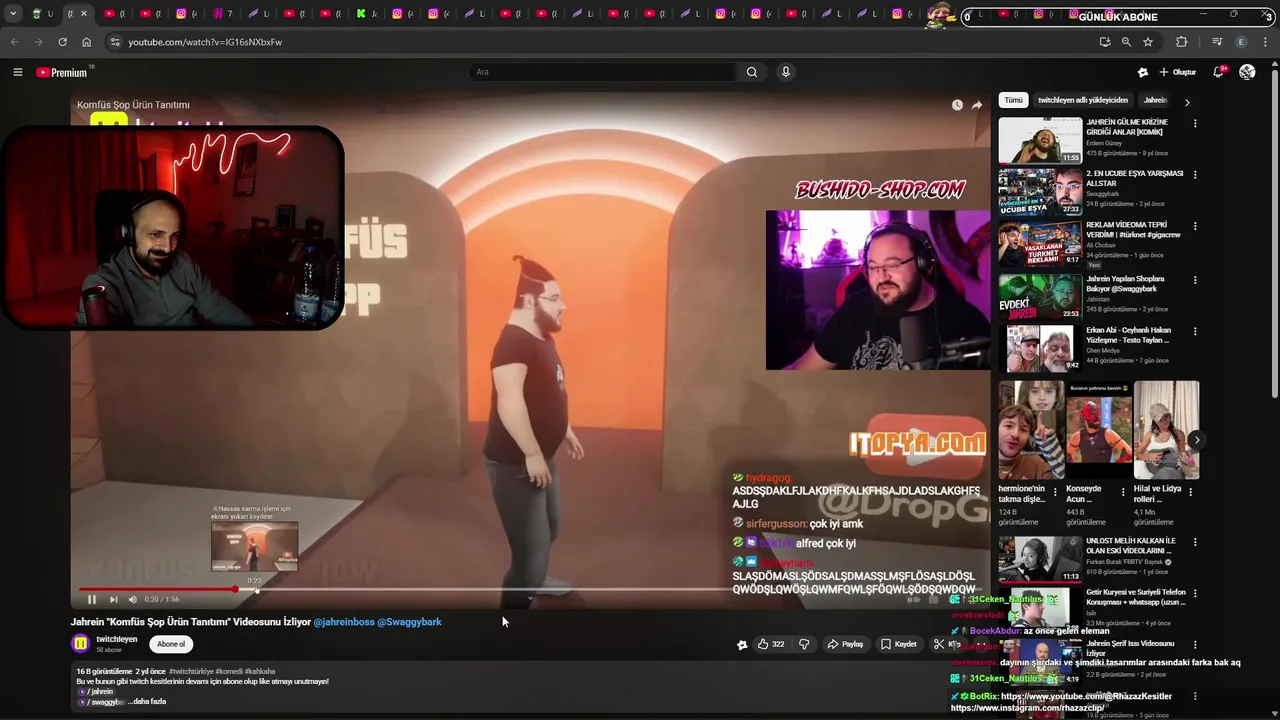Open YouTube notifications bell
Viewport: 1280px width, 720px height.
pyautogui.click(x=1218, y=72)
